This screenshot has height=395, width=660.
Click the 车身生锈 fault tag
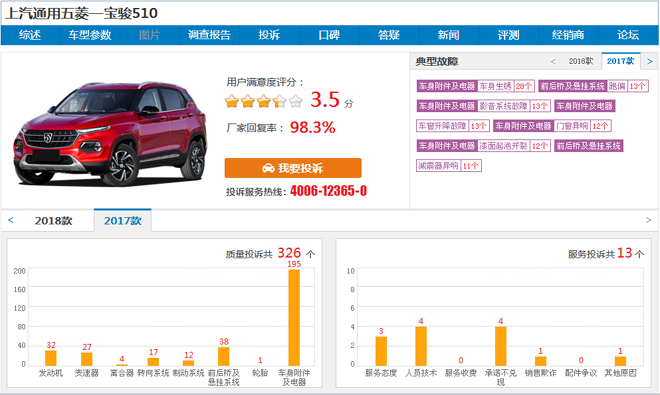click(495, 86)
